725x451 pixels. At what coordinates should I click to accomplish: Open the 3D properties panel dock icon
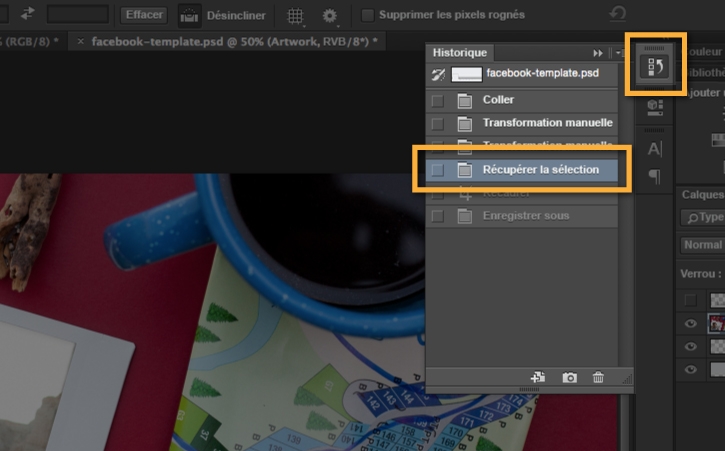(x=655, y=107)
